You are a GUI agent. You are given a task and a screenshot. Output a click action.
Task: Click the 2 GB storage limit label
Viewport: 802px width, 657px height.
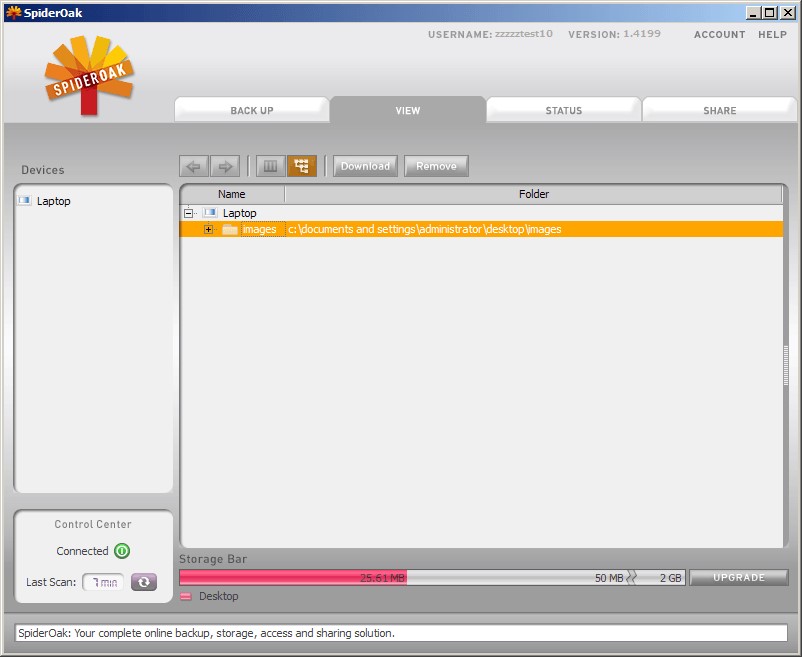(671, 578)
